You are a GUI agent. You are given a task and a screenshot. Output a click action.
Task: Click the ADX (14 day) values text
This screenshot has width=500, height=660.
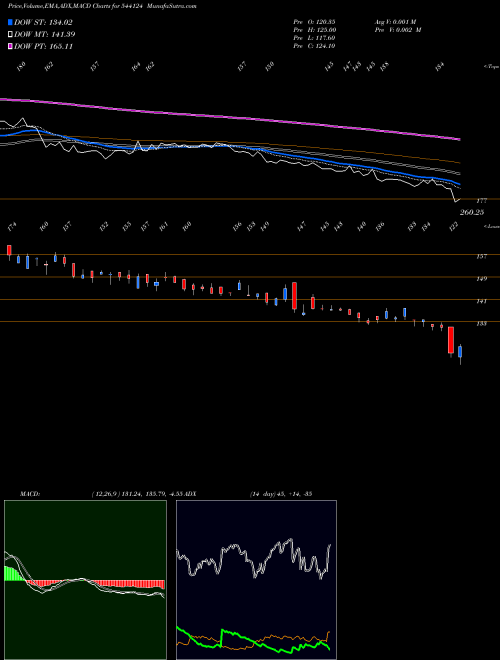[281, 494]
